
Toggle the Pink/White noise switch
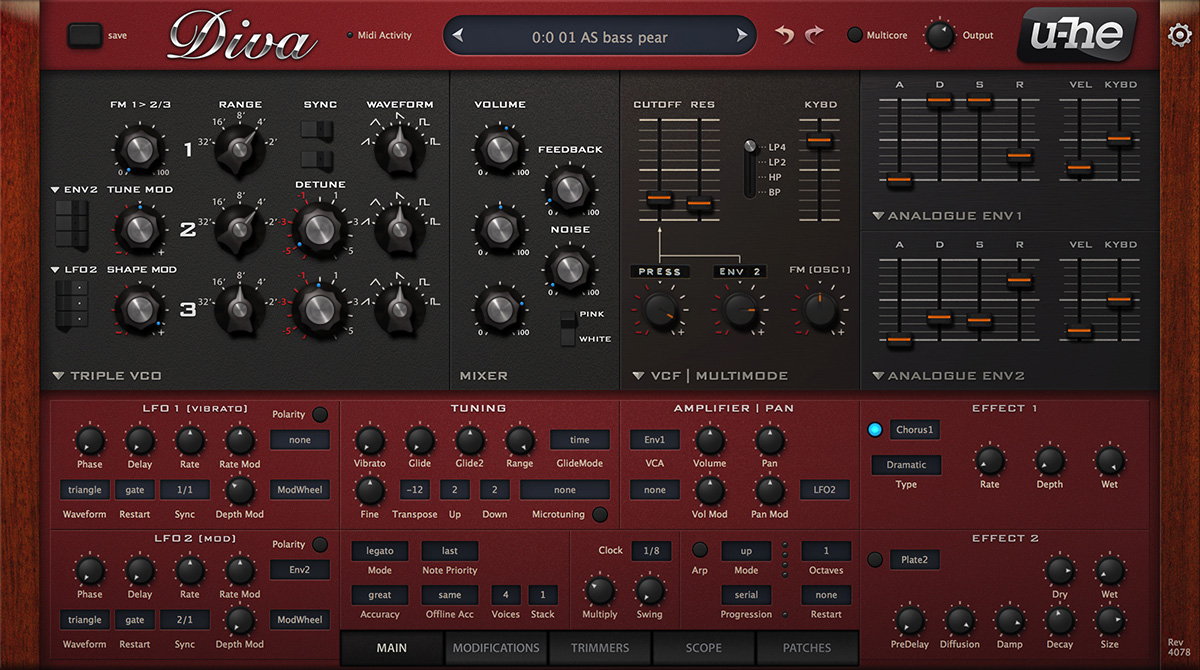tap(569, 327)
